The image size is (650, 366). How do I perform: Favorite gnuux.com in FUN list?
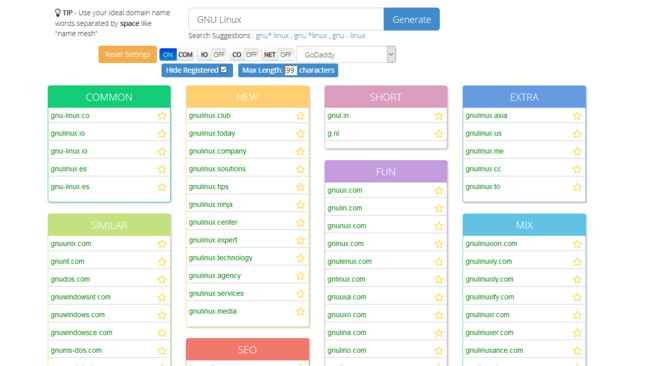[439, 191]
